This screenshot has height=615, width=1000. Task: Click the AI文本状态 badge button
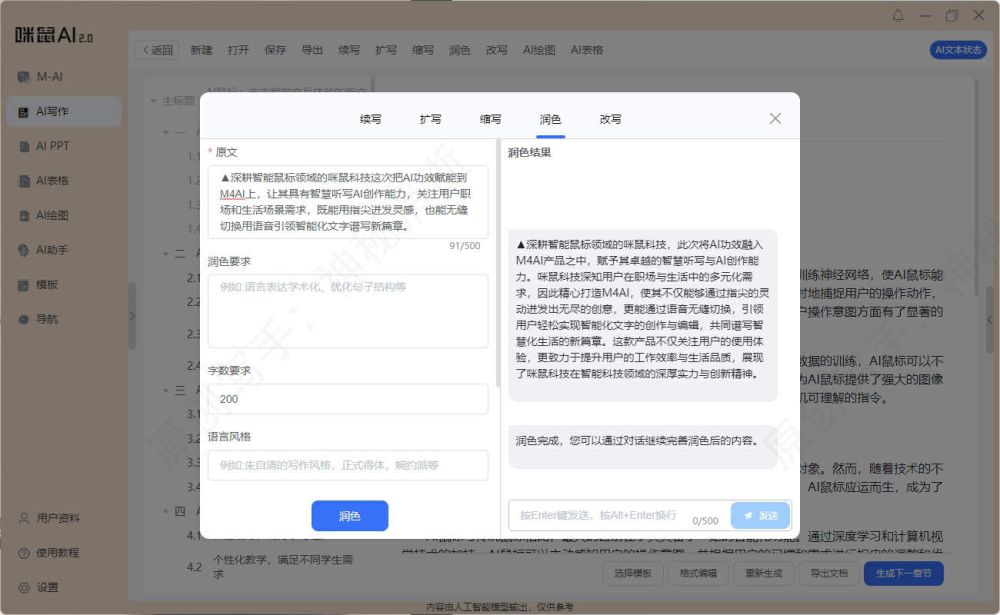pos(958,50)
